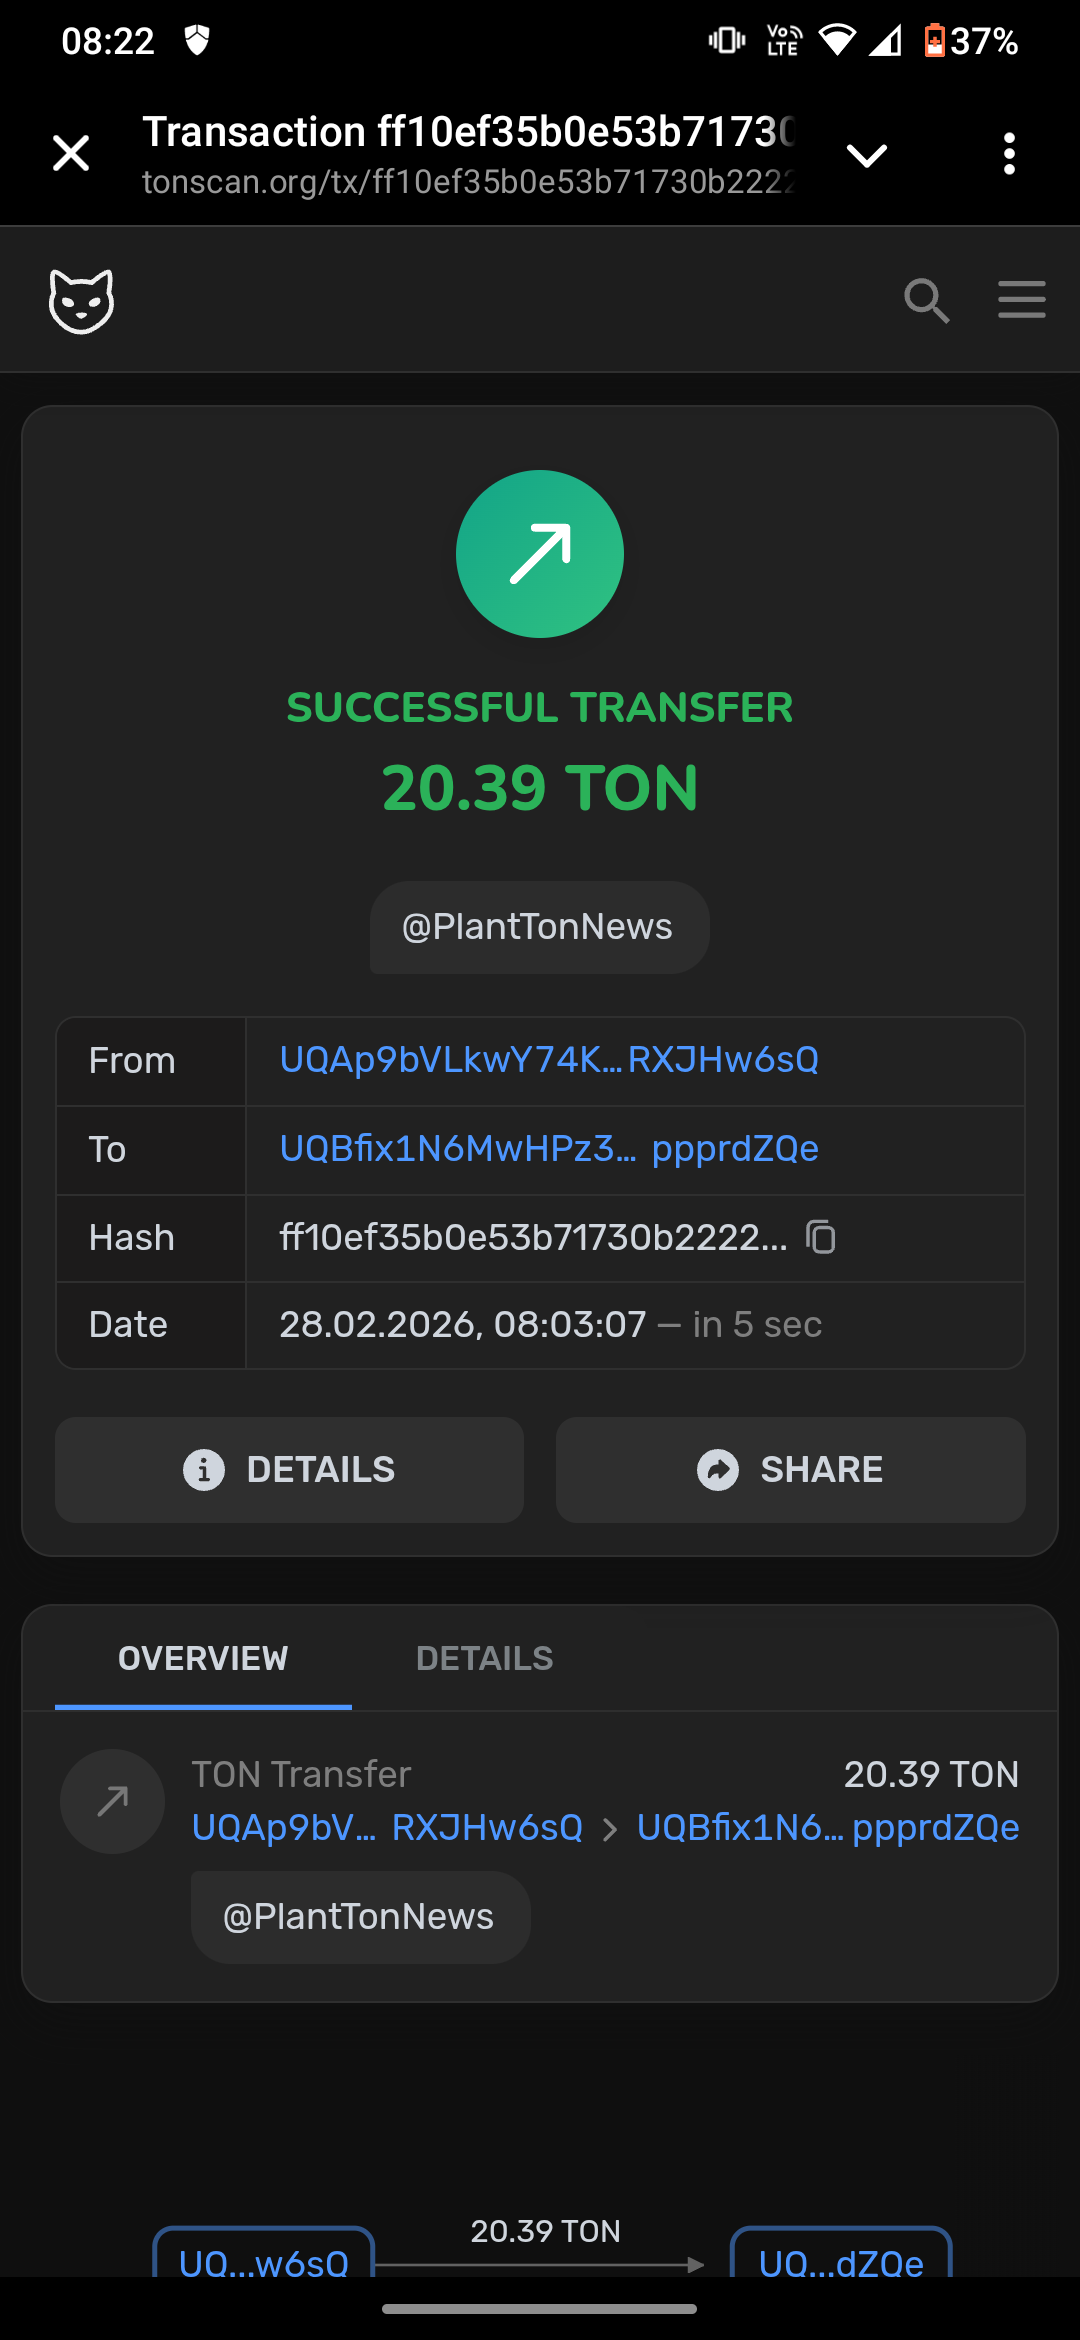Viewport: 1080px width, 2340px height.
Task: Open the To address UQBfix1N6MwHPz3 link
Action: click(549, 1149)
